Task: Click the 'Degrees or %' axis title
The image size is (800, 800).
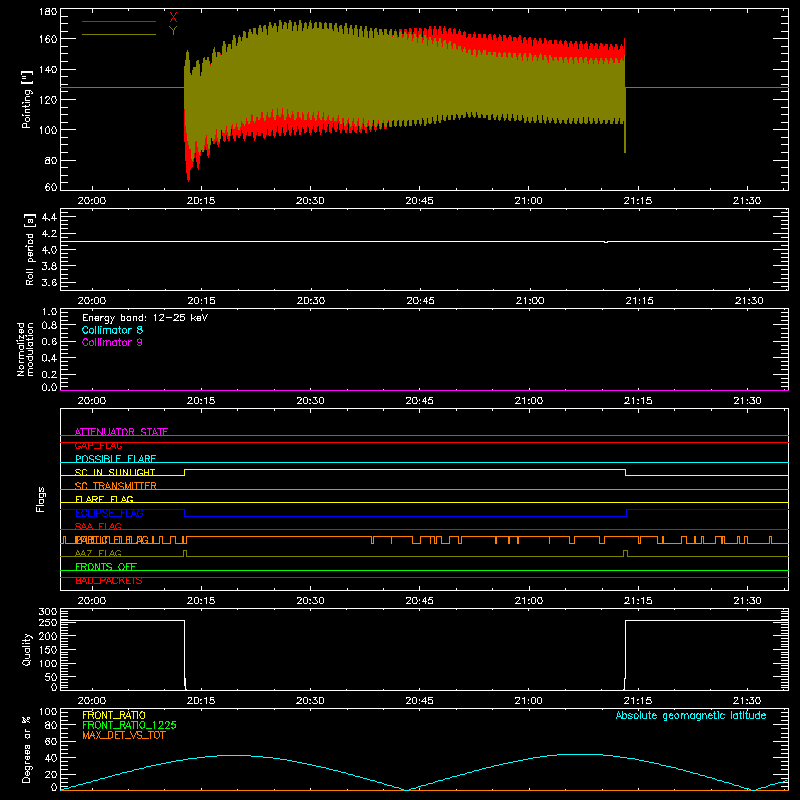Action: (27, 749)
